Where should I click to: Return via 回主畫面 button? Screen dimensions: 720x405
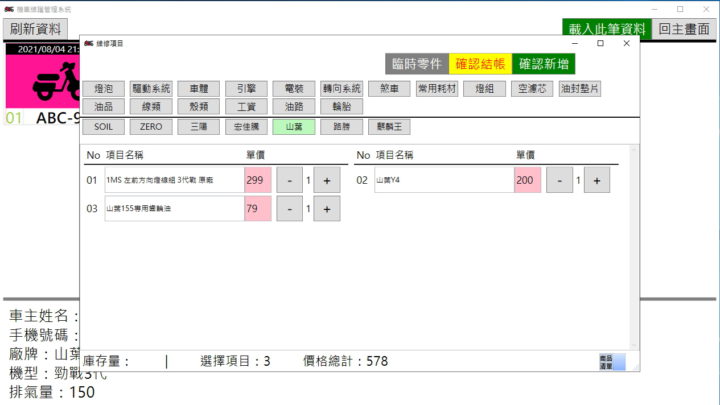pos(685,29)
